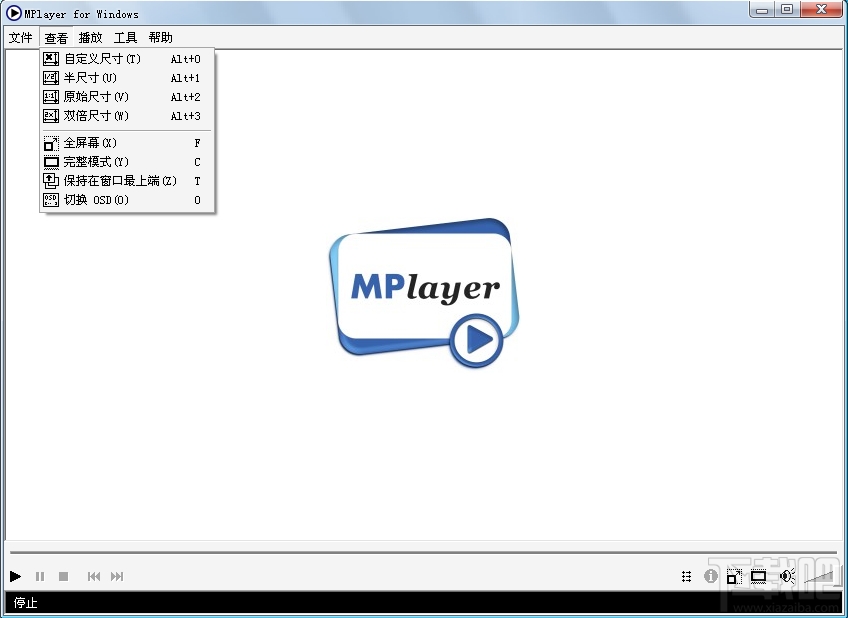
Task: Open the 文件 menu
Action: pos(20,37)
